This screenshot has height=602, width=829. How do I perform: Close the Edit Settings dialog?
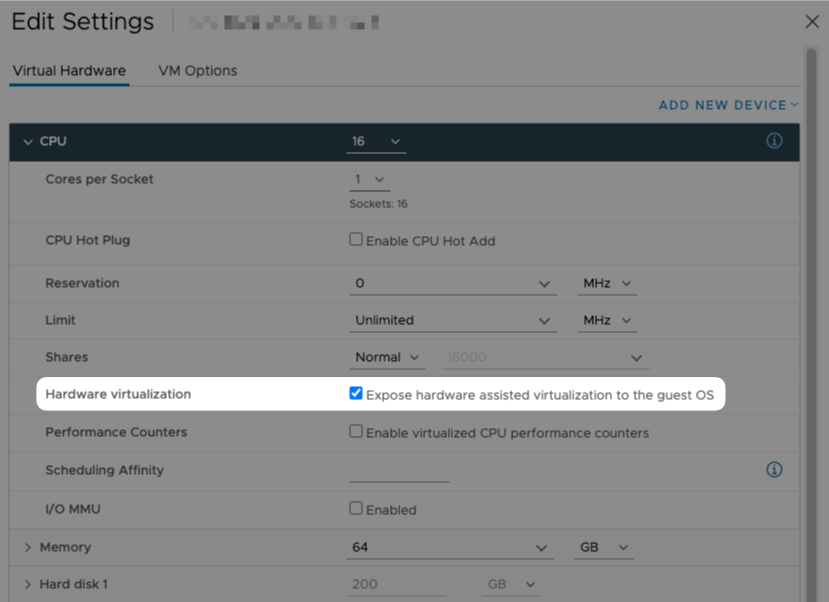(x=812, y=22)
